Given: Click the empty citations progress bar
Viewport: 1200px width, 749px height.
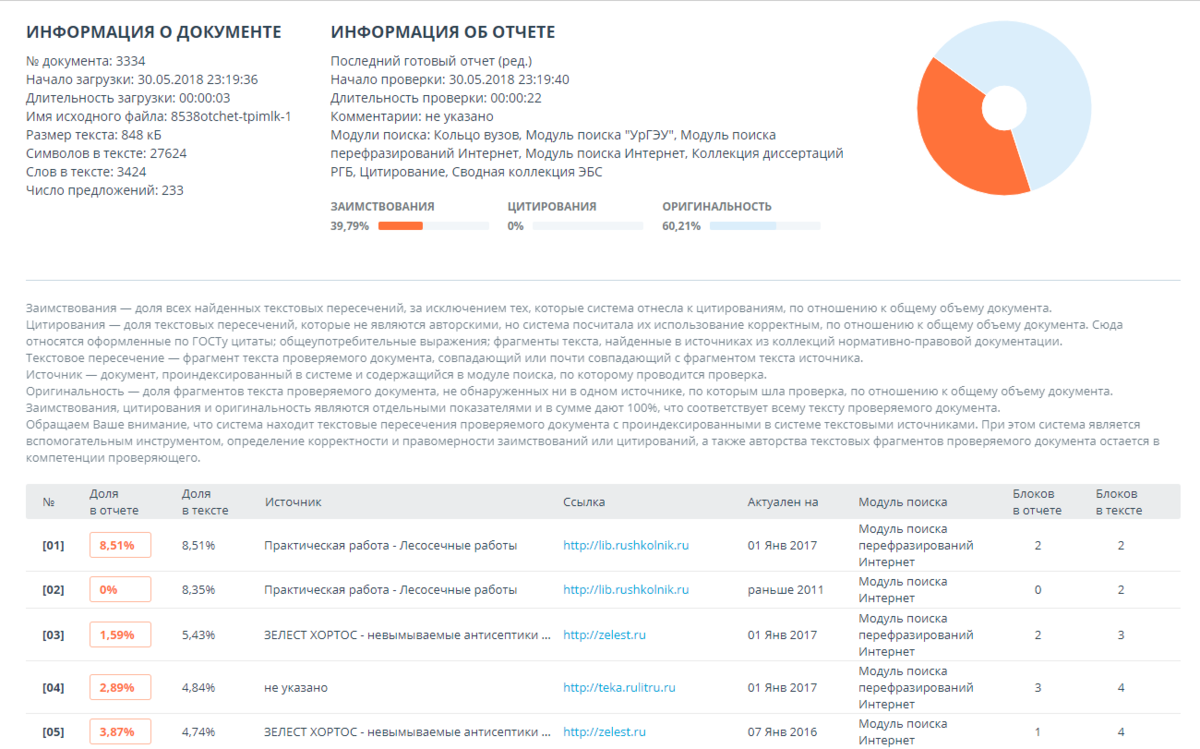Looking at the screenshot, I should pyautogui.click(x=588, y=226).
